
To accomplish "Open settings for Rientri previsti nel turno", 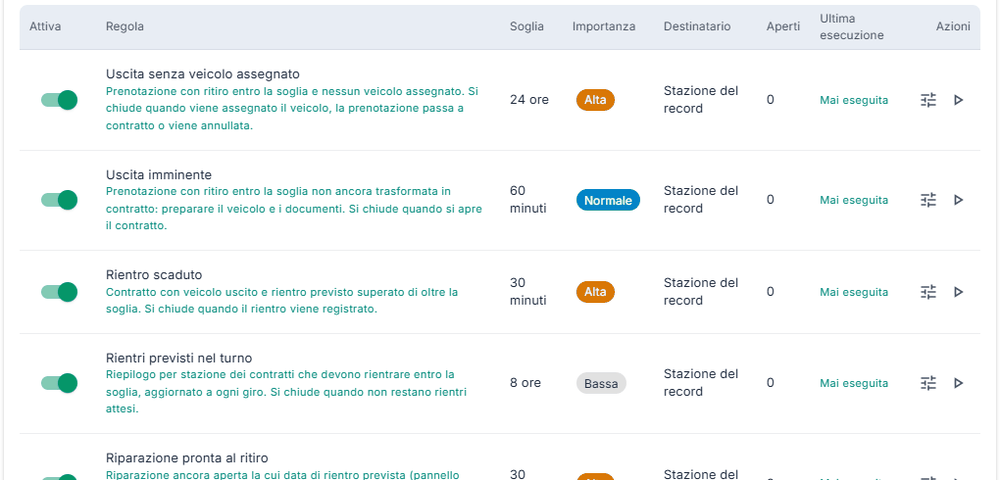I will point(929,383).
